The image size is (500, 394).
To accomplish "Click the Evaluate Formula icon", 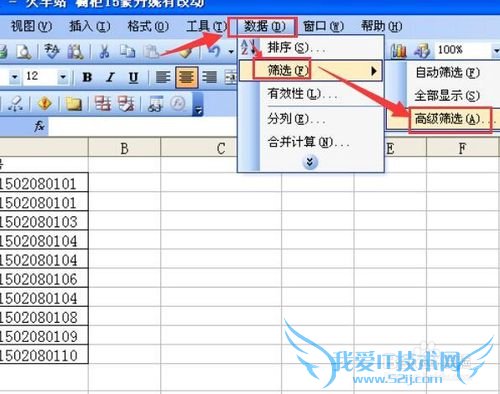I will coord(178,104).
